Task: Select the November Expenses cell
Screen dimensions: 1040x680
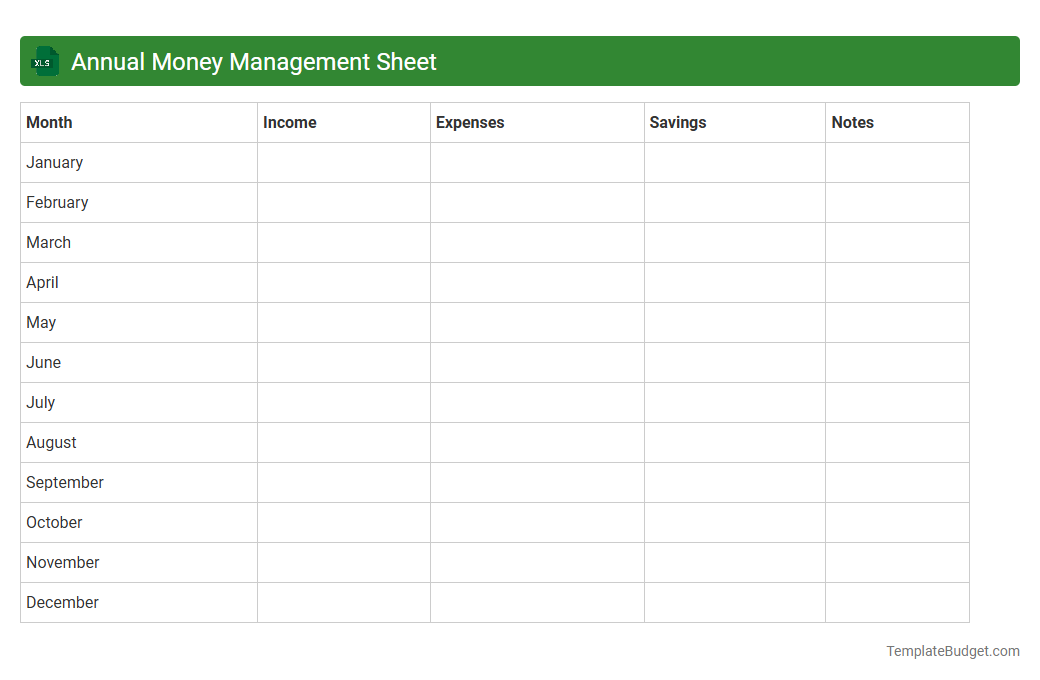Action: (x=537, y=562)
